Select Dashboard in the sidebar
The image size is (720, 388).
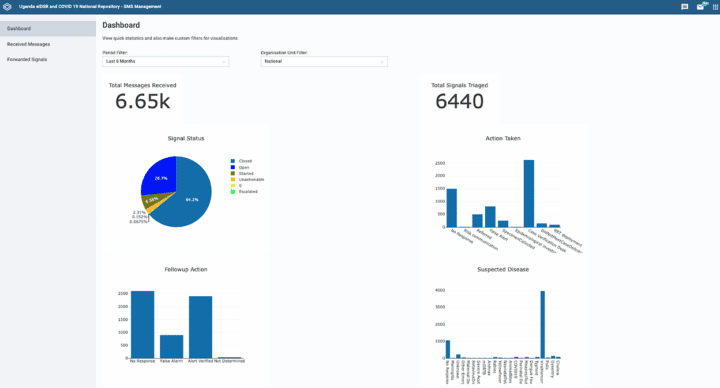click(48, 28)
